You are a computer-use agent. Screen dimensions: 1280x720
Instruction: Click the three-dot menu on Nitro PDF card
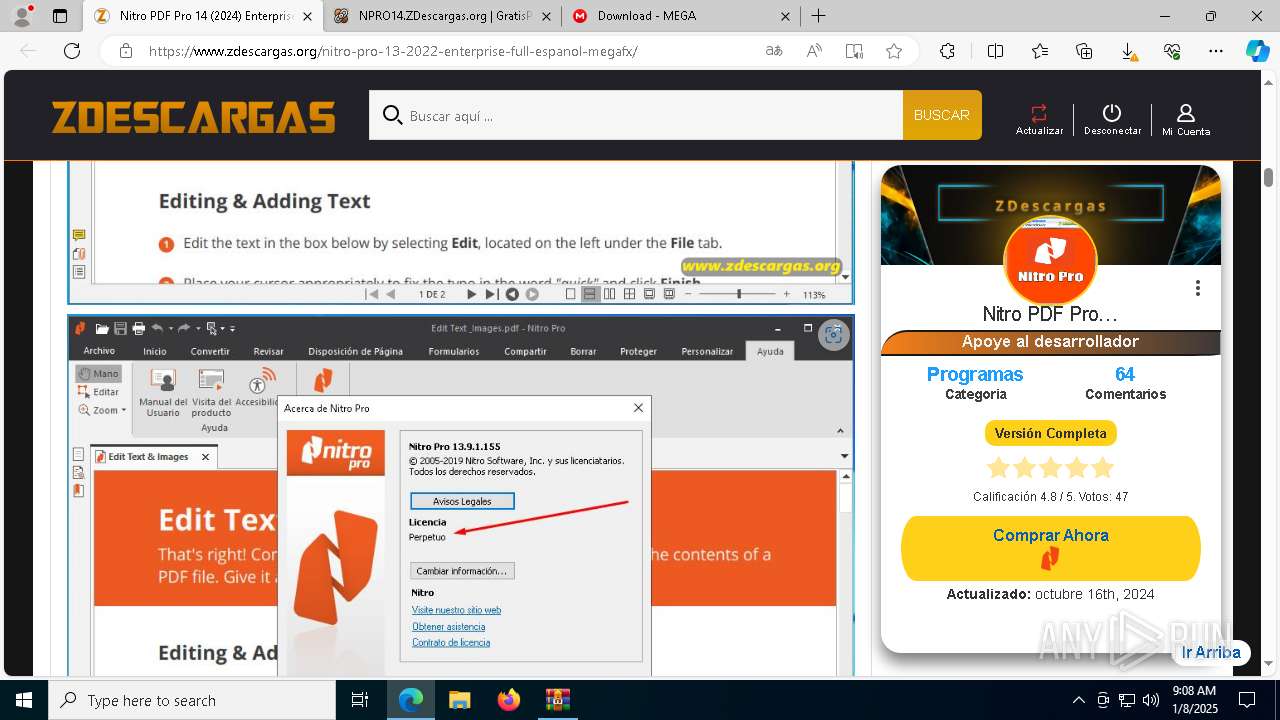point(1197,288)
